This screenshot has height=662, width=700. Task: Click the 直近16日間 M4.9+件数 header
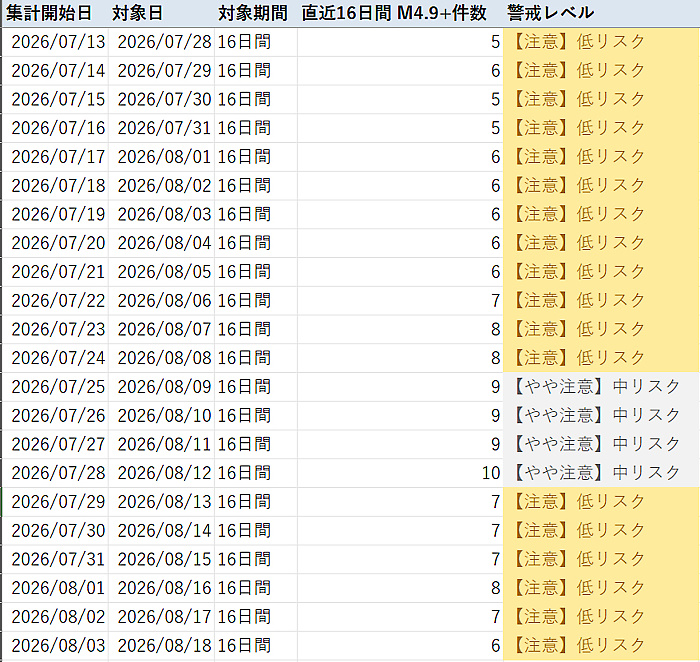click(400, 13)
